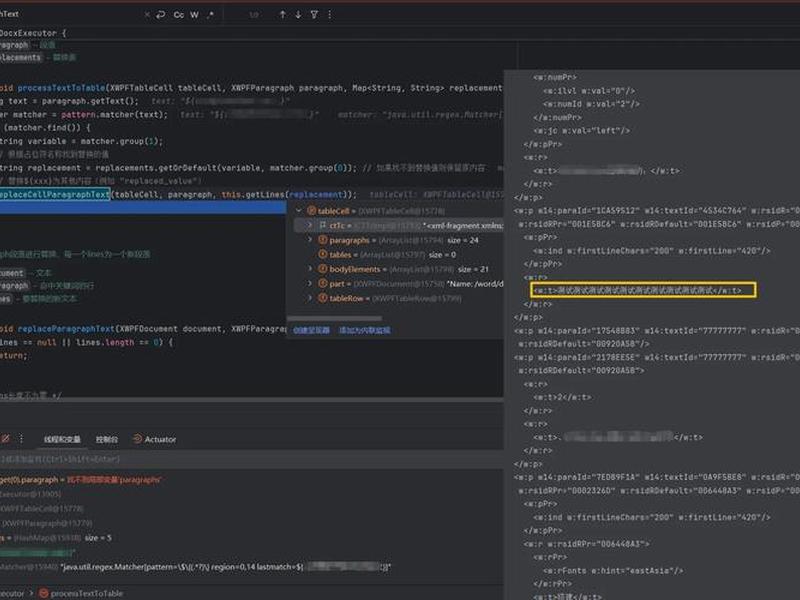Image resolution: width=800 pixels, height=600 pixels.
Task: Click the <w:t>2</w:t> XML line
Action: click(x=562, y=397)
